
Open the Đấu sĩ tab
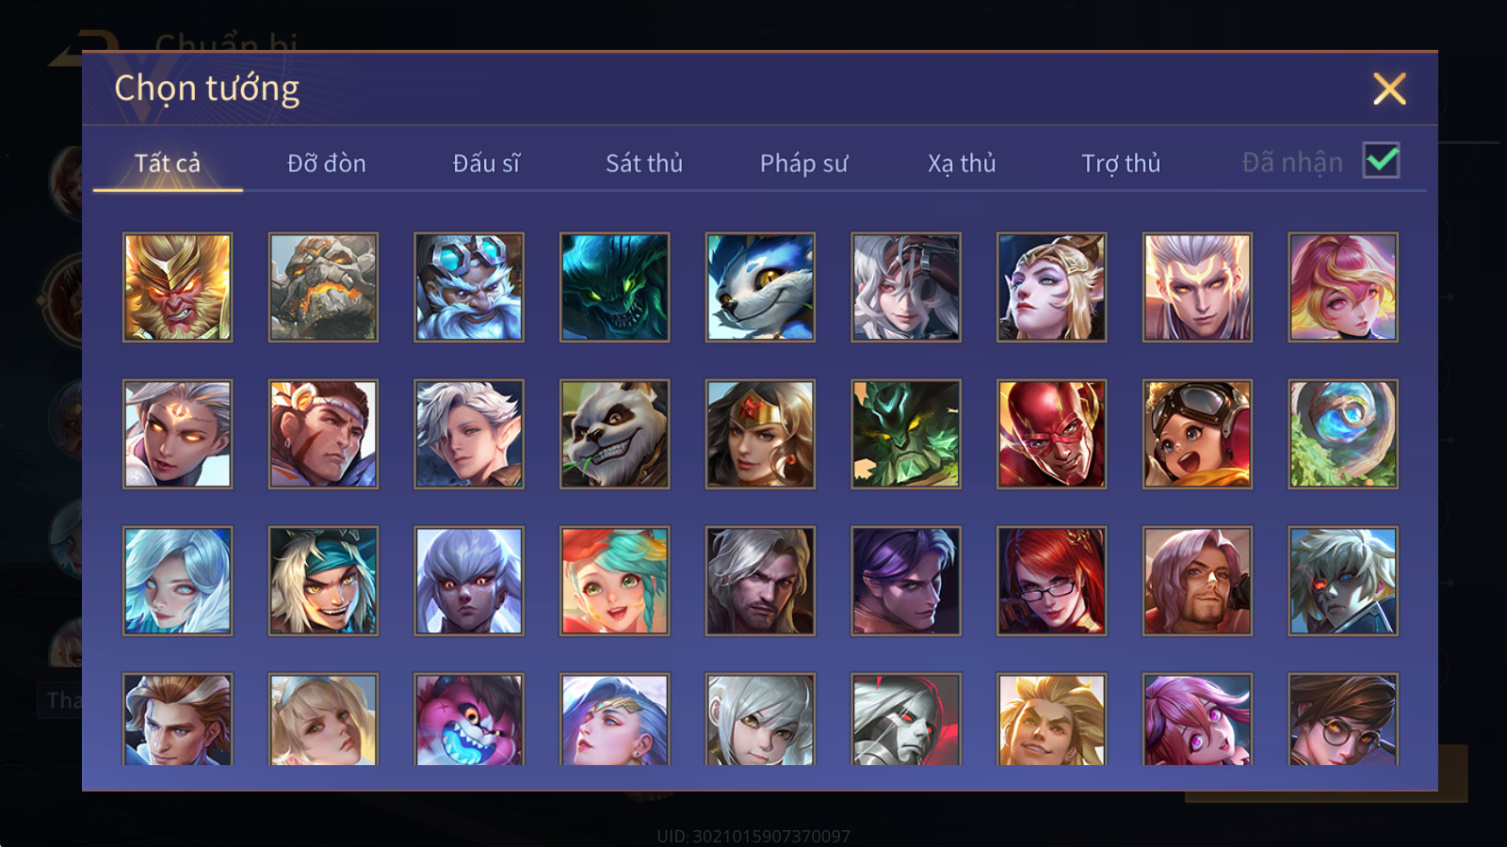(x=486, y=163)
